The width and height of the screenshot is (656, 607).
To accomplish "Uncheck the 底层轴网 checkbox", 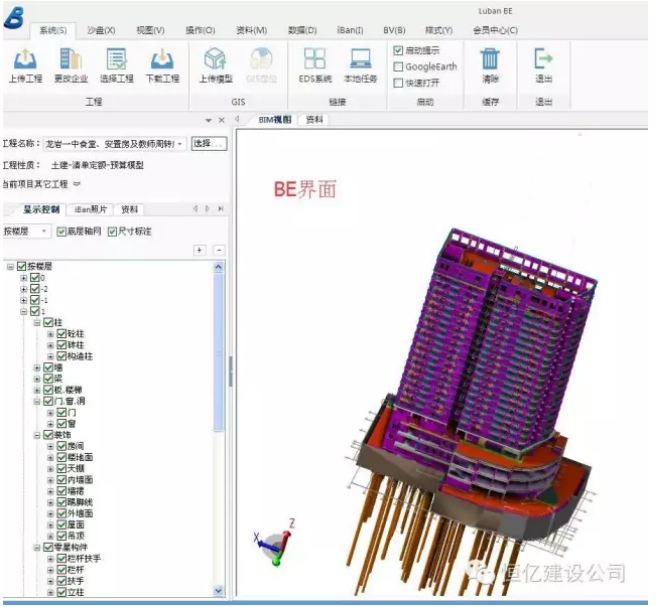I will click(x=62, y=231).
